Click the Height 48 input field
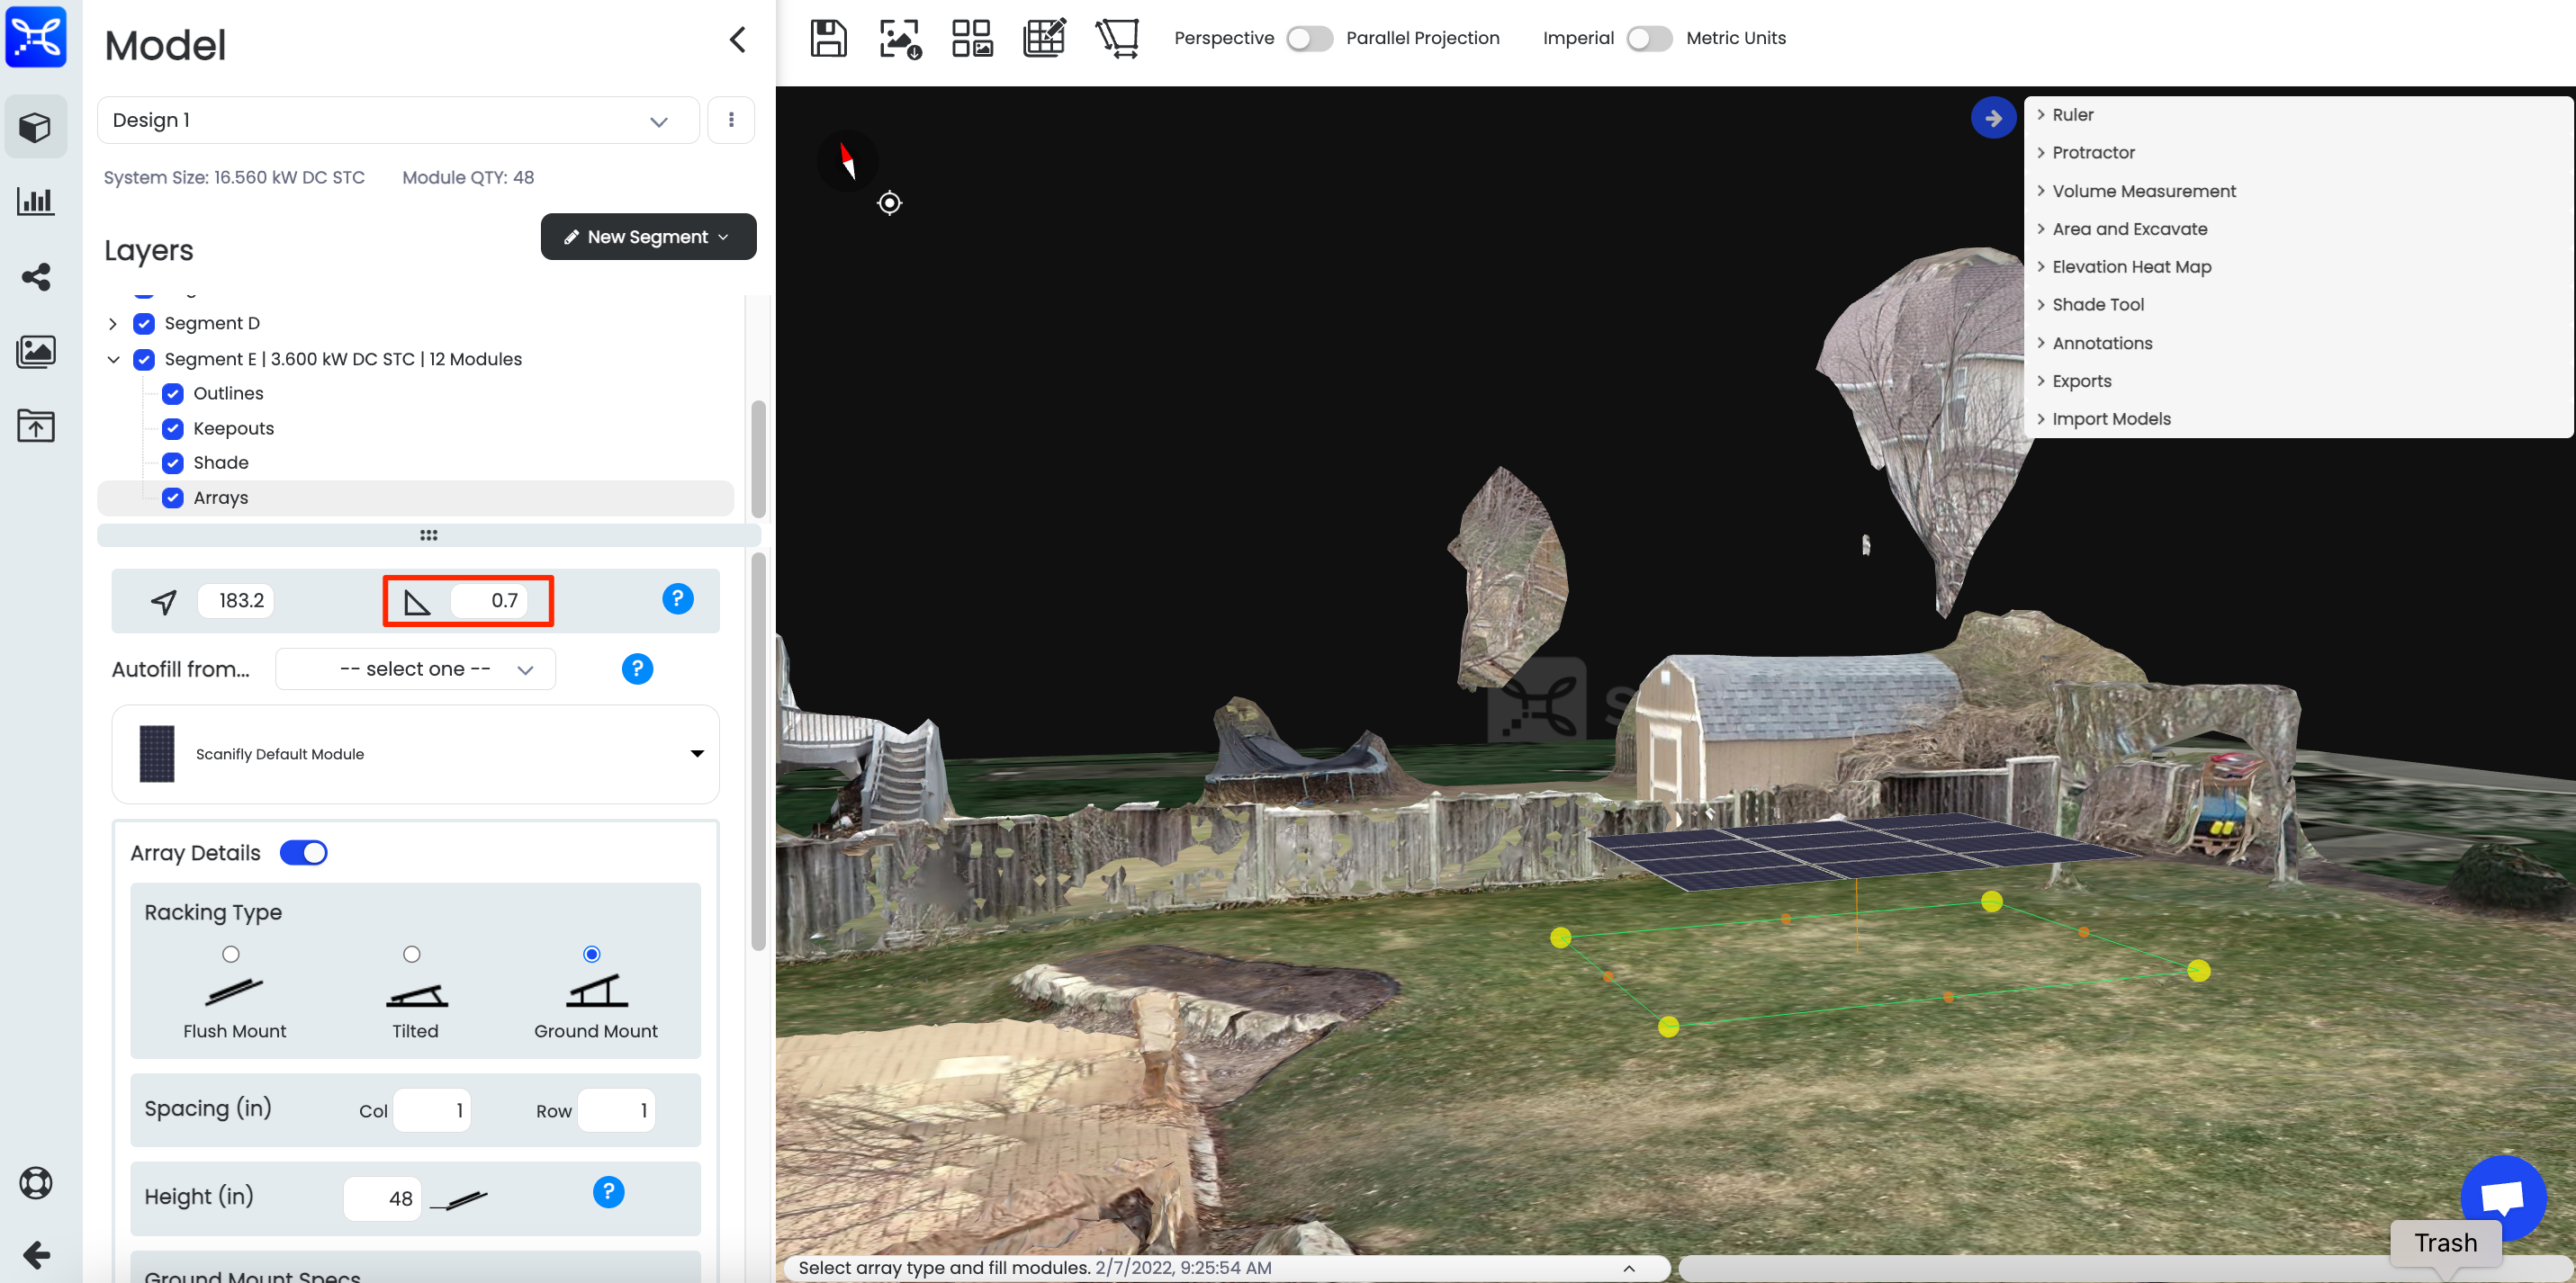Screen dimensions: 2576x1283 (x=382, y=1199)
